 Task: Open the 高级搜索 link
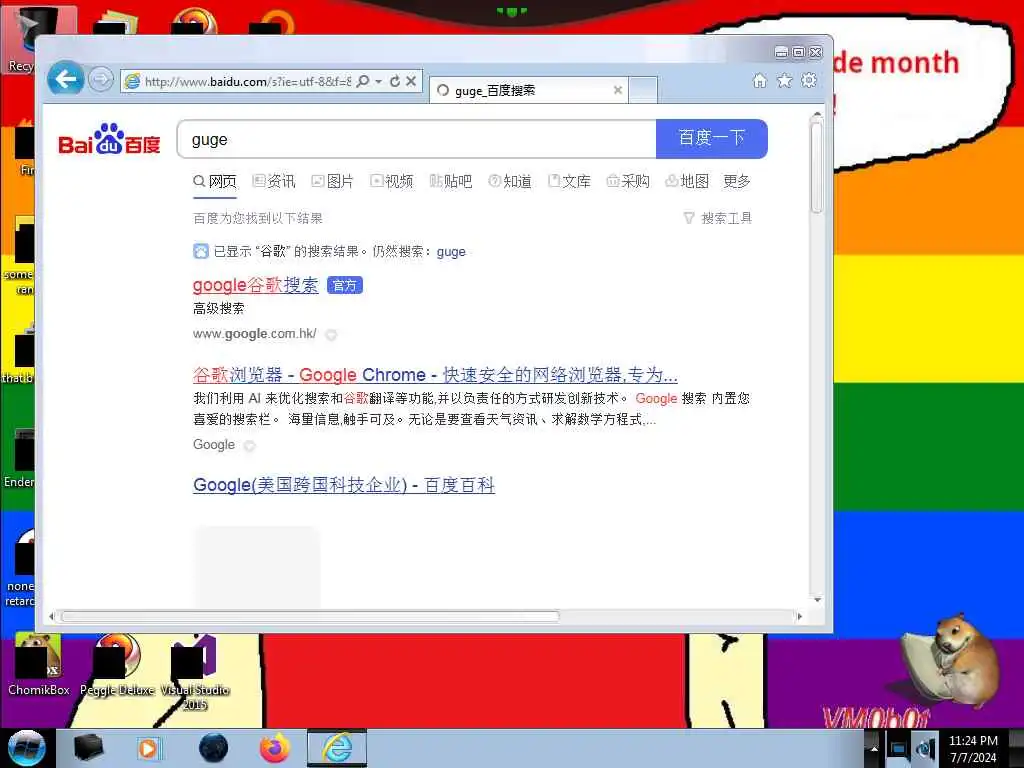click(x=218, y=308)
